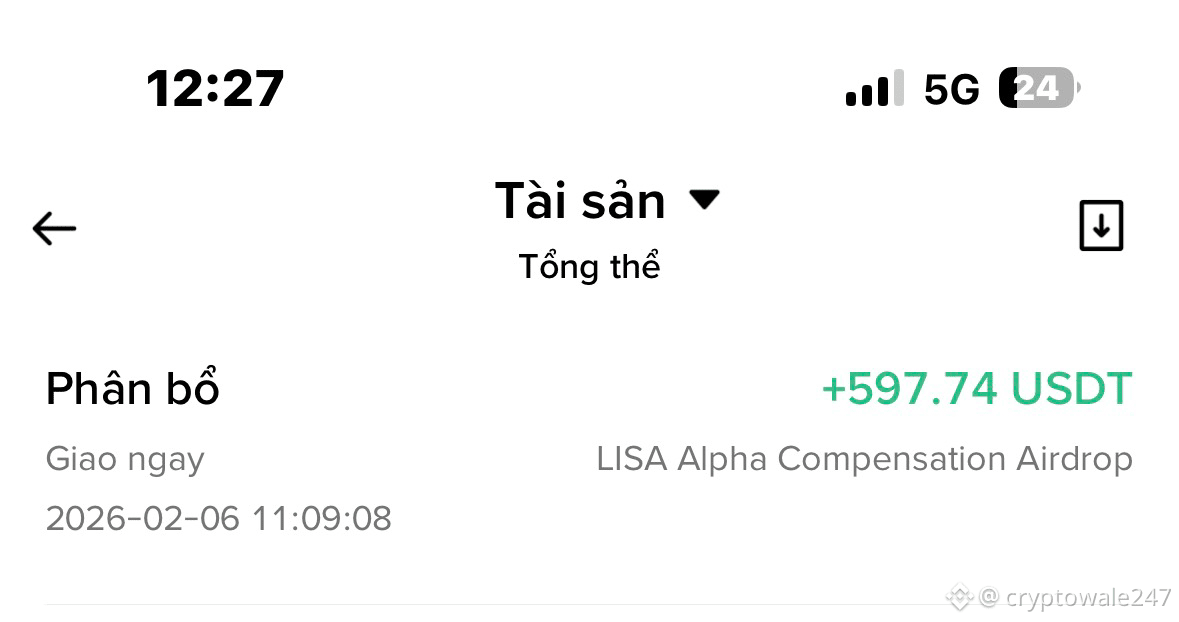The height and width of the screenshot is (622, 1179).
Task: Tap the Tổng thể subtitle
Action: click(589, 266)
